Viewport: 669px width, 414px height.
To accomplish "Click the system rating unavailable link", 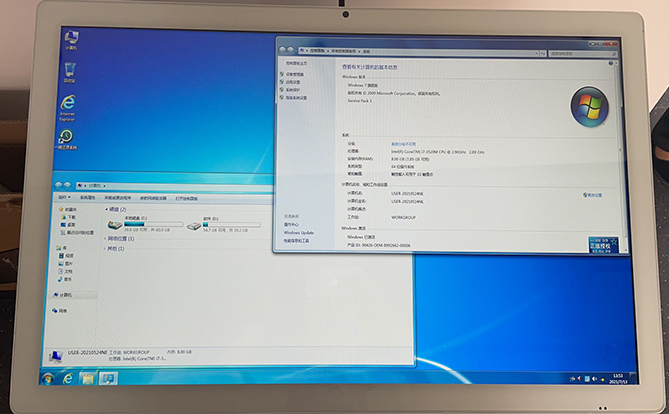I will (x=403, y=144).
